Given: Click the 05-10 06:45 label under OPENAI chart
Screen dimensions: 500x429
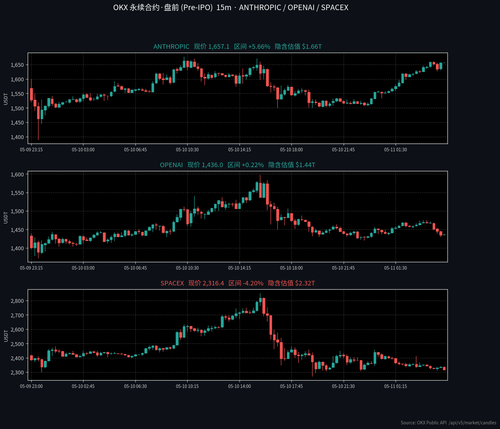Looking at the screenshot, I should [135, 268].
